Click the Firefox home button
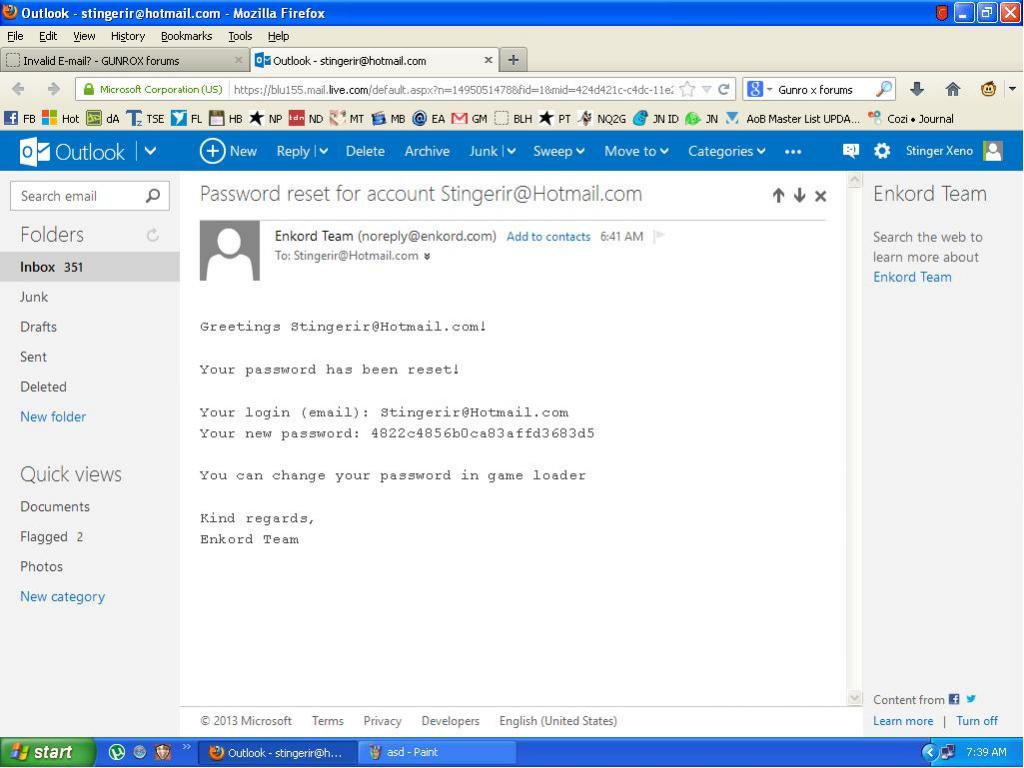The height and width of the screenshot is (768, 1024). [x=953, y=89]
